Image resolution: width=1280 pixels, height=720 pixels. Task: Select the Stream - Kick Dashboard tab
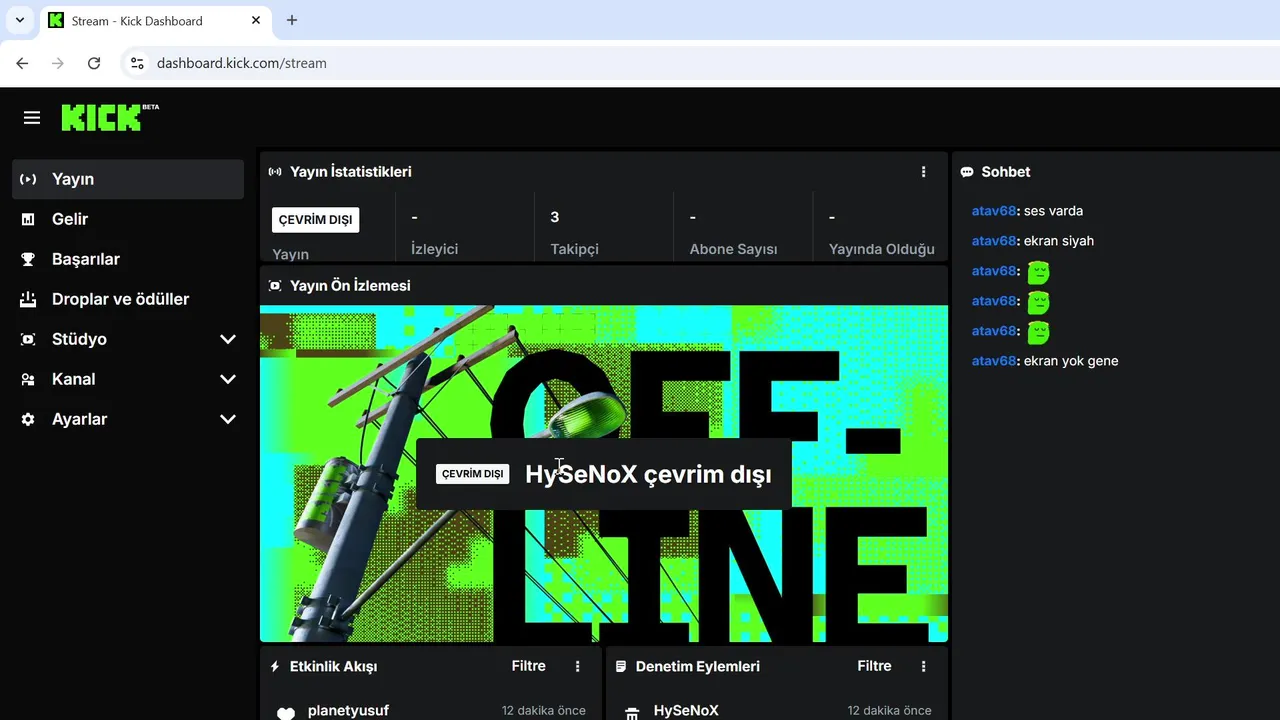point(155,21)
